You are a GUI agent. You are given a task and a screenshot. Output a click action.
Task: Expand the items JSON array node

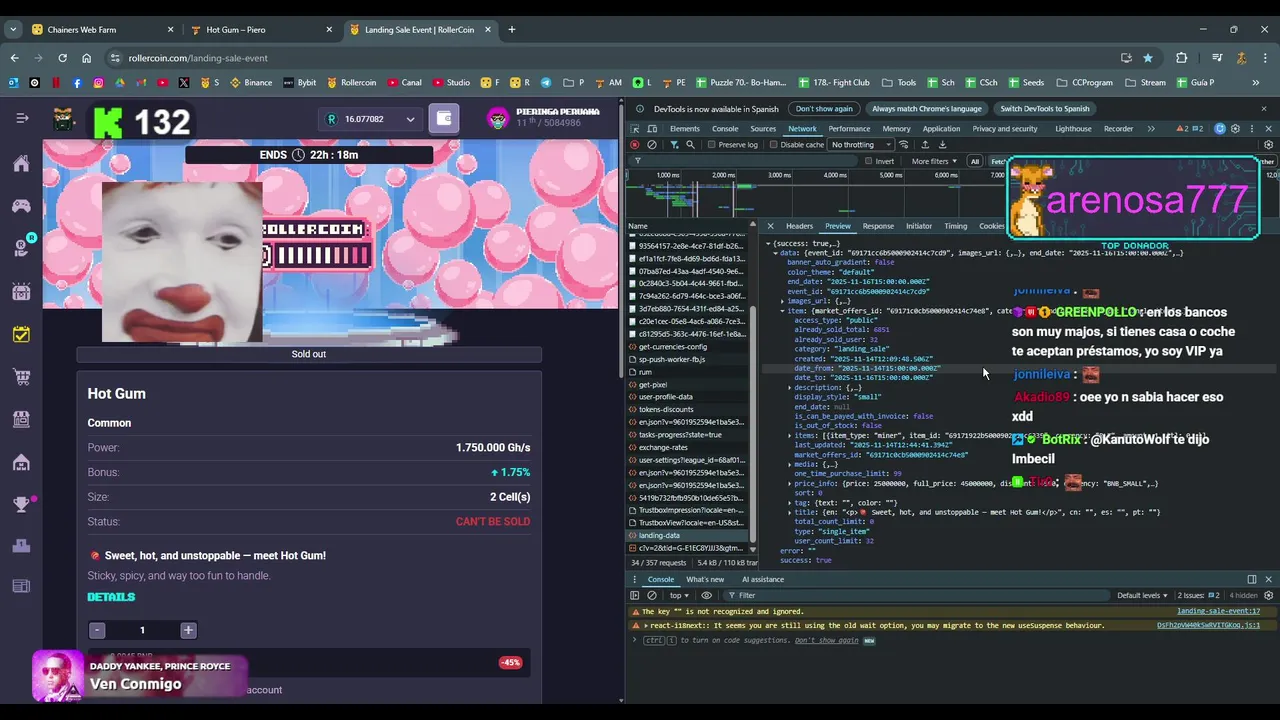[x=790, y=436]
